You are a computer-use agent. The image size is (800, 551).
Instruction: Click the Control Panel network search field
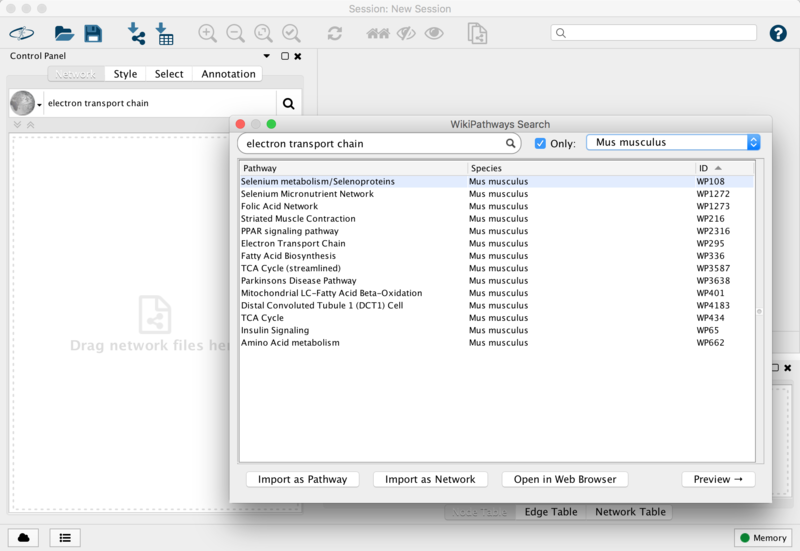click(160, 104)
